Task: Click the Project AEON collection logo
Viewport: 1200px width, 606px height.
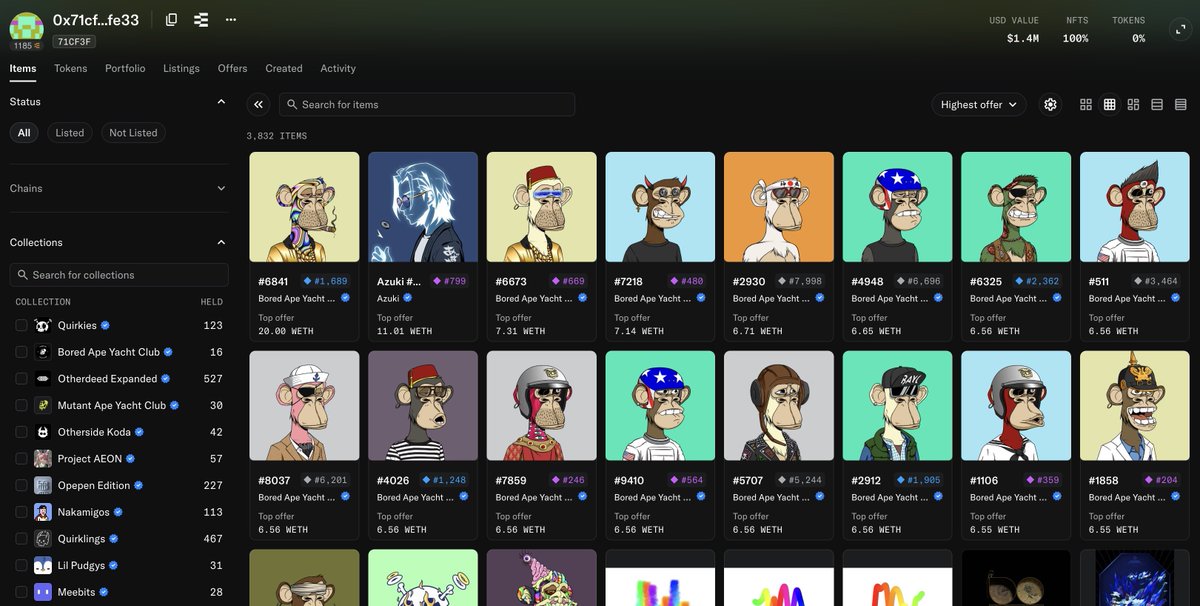Action: point(43,459)
